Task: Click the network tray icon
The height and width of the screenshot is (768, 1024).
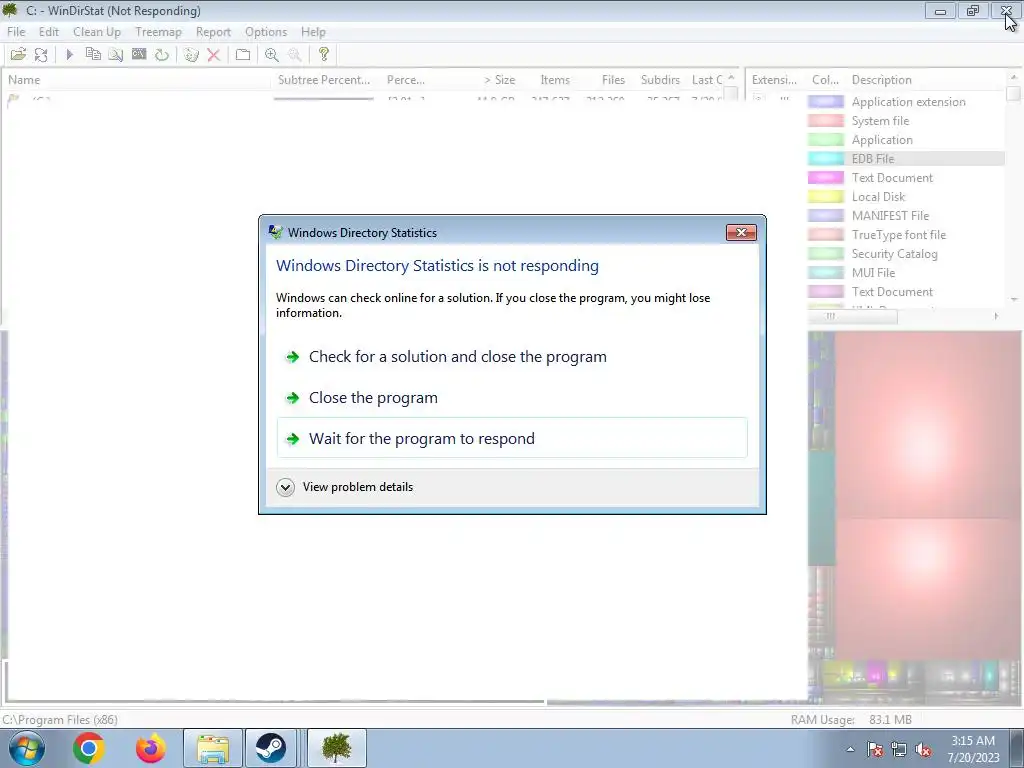Action: coord(899,750)
